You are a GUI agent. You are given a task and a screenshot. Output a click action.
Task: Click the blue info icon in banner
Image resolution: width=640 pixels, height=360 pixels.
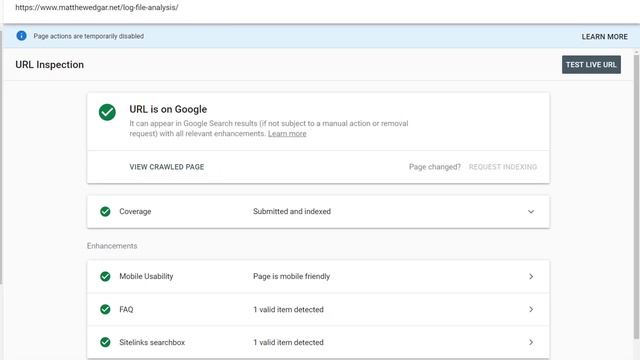[x=21, y=36]
